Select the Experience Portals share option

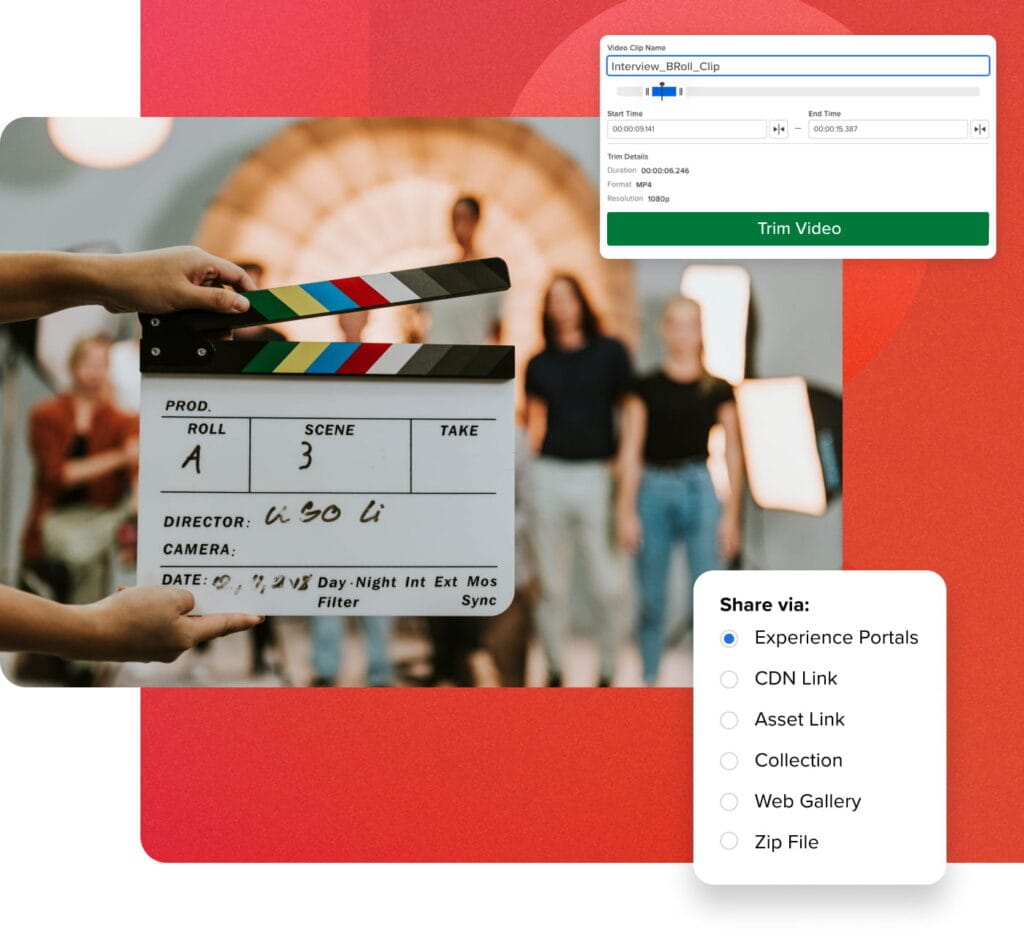click(729, 638)
